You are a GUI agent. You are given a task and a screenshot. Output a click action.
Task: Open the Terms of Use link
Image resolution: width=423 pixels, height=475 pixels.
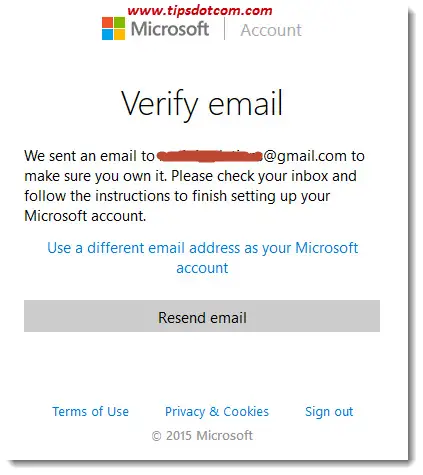coord(90,412)
